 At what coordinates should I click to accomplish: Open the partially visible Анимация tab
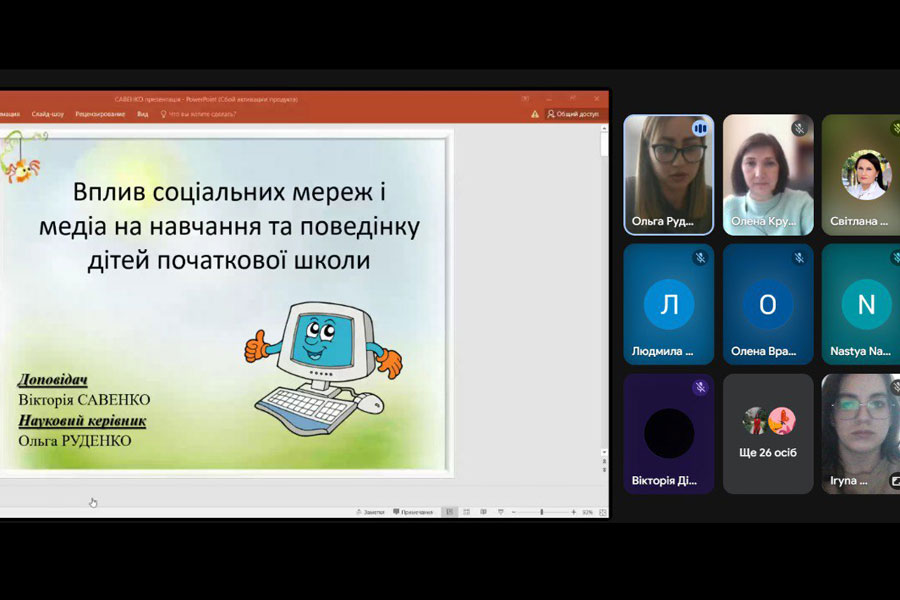click(10, 114)
